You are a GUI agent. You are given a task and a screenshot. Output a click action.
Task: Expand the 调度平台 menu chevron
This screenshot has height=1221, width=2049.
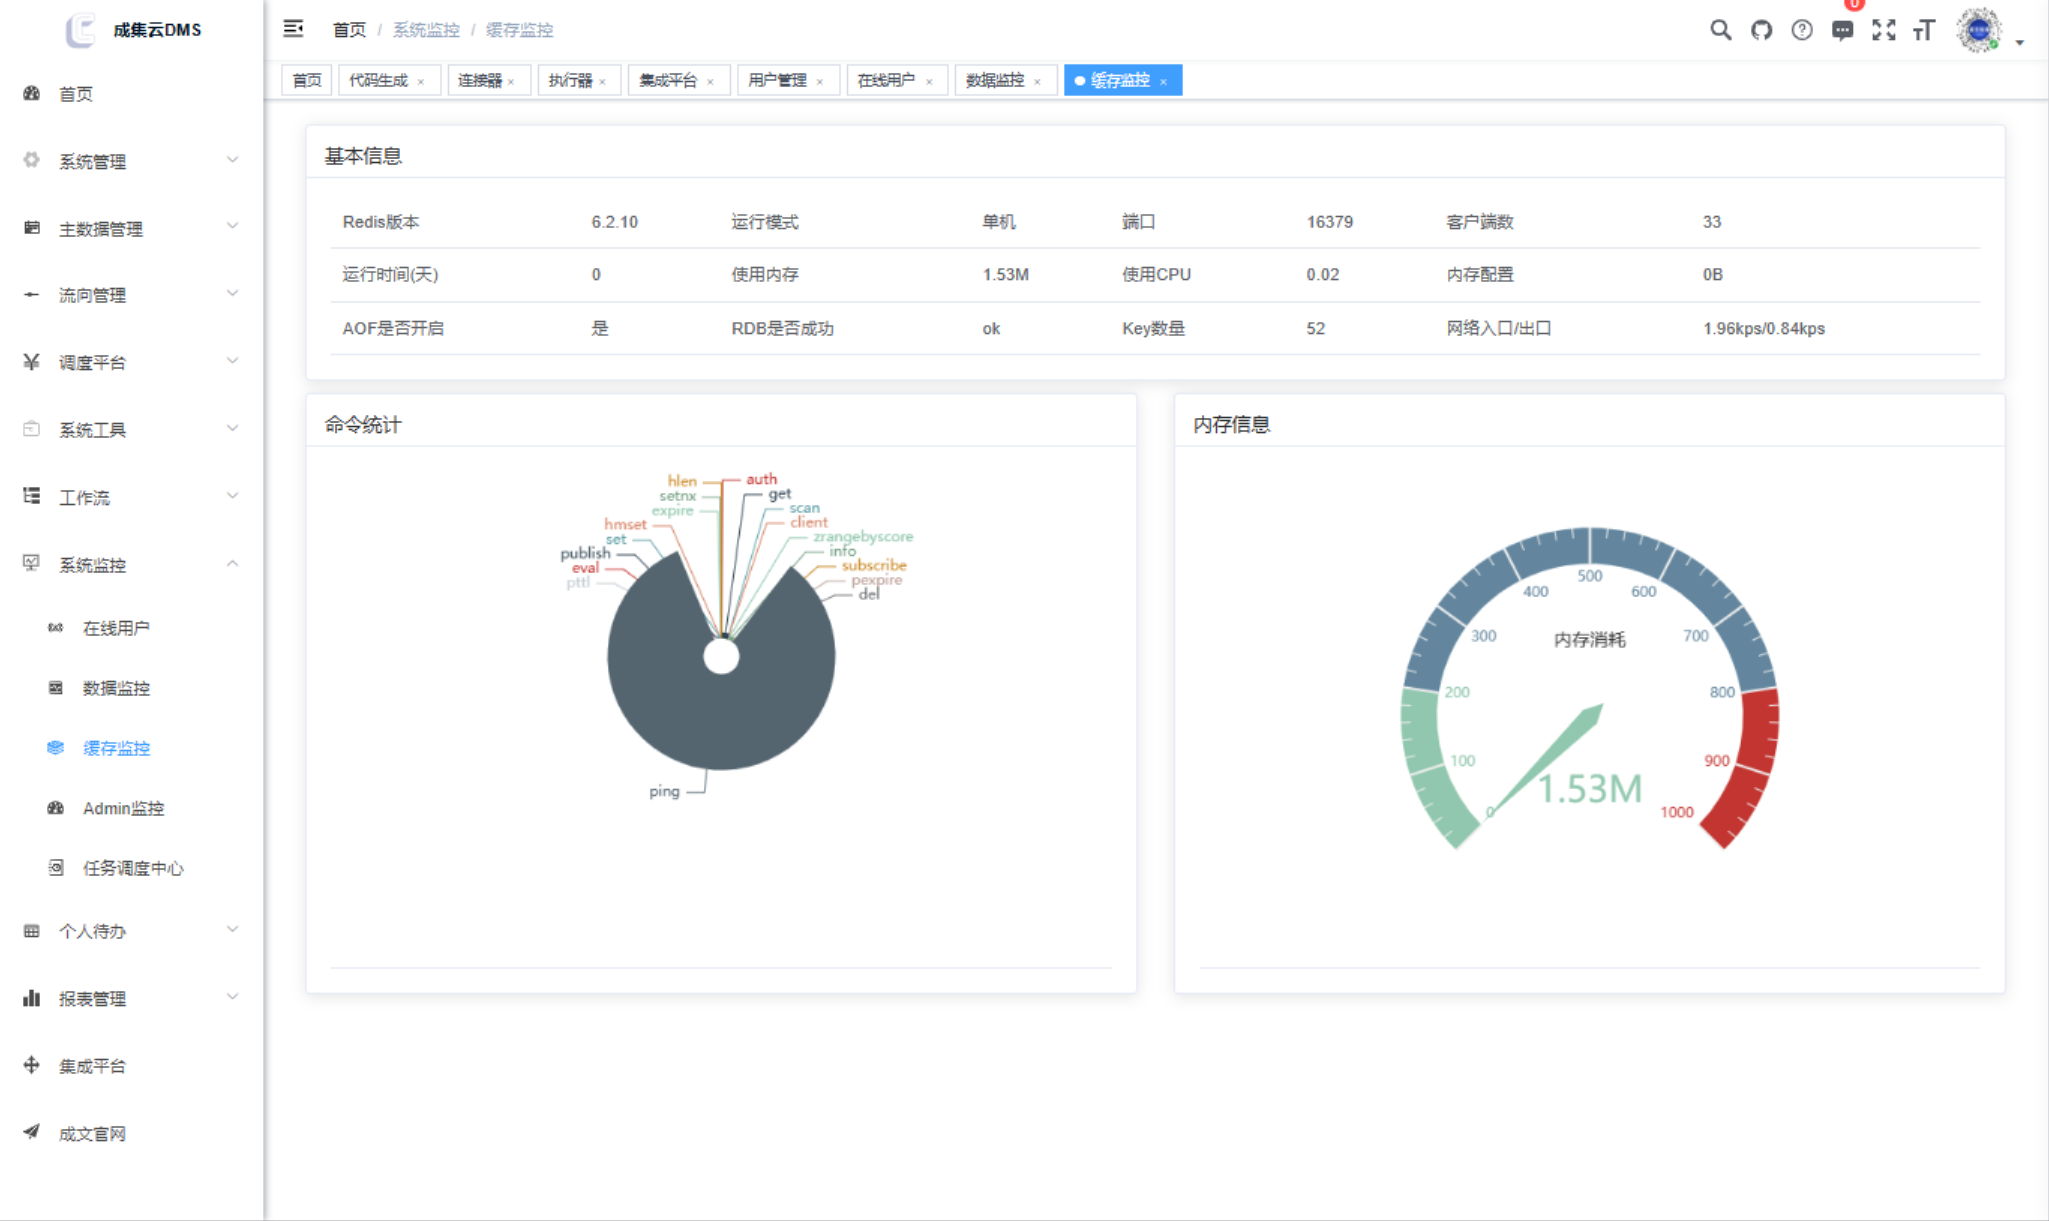(x=232, y=361)
